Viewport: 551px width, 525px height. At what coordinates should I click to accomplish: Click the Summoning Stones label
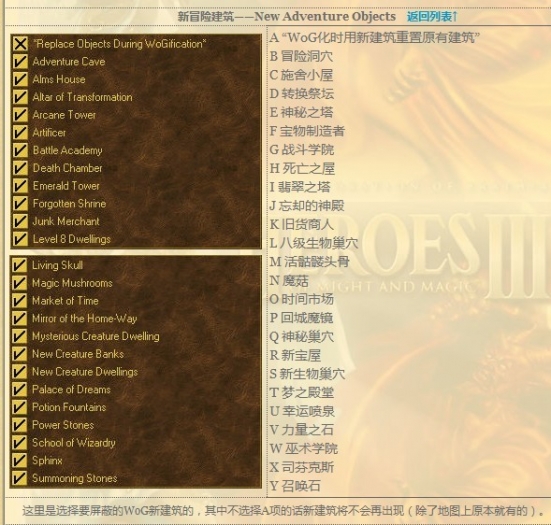pyautogui.click(x=74, y=478)
